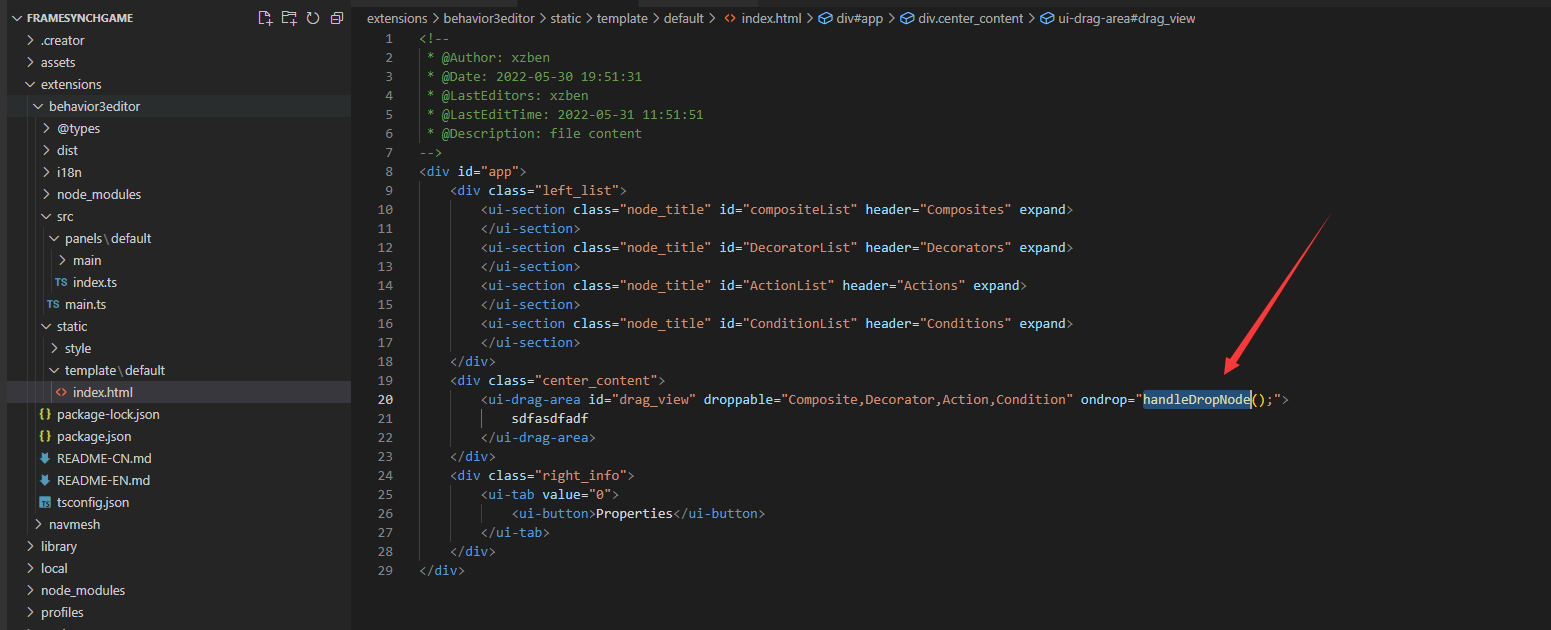This screenshot has height=630, width=1551.
Task: Collapse the FRAMESYNCHGAME project root
Action: 79,18
